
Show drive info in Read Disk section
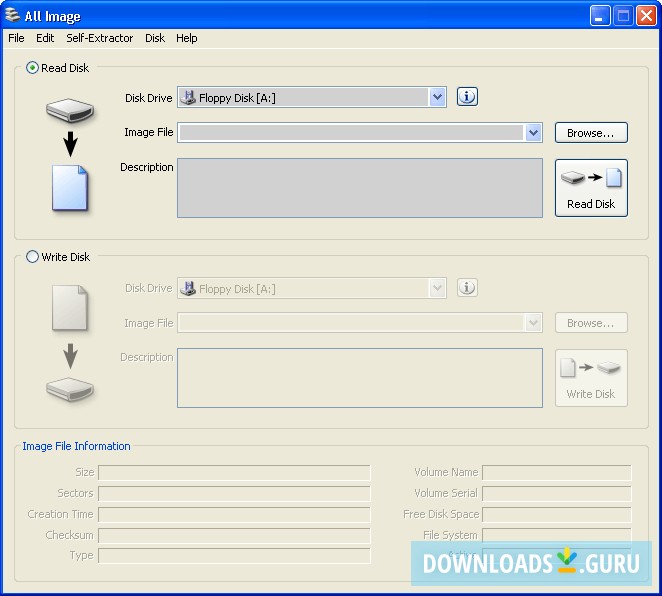point(467,97)
